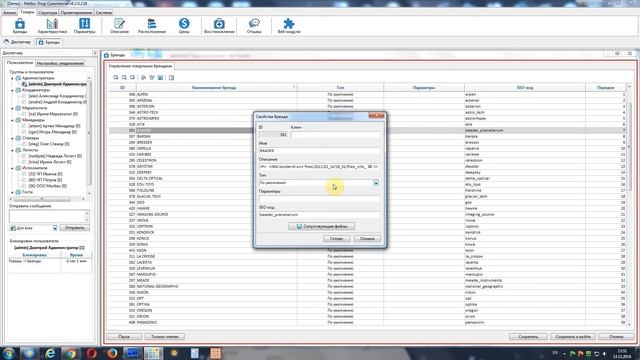Toggle checkbox for [nadejda] Надежда Логист
The height and width of the screenshot is (360, 640).
click(x=24, y=156)
